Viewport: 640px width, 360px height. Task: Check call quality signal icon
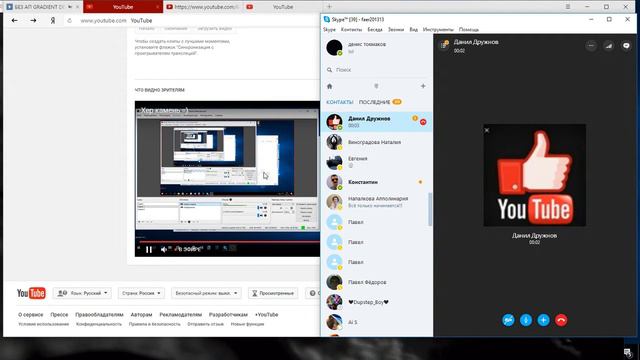[x=609, y=46]
